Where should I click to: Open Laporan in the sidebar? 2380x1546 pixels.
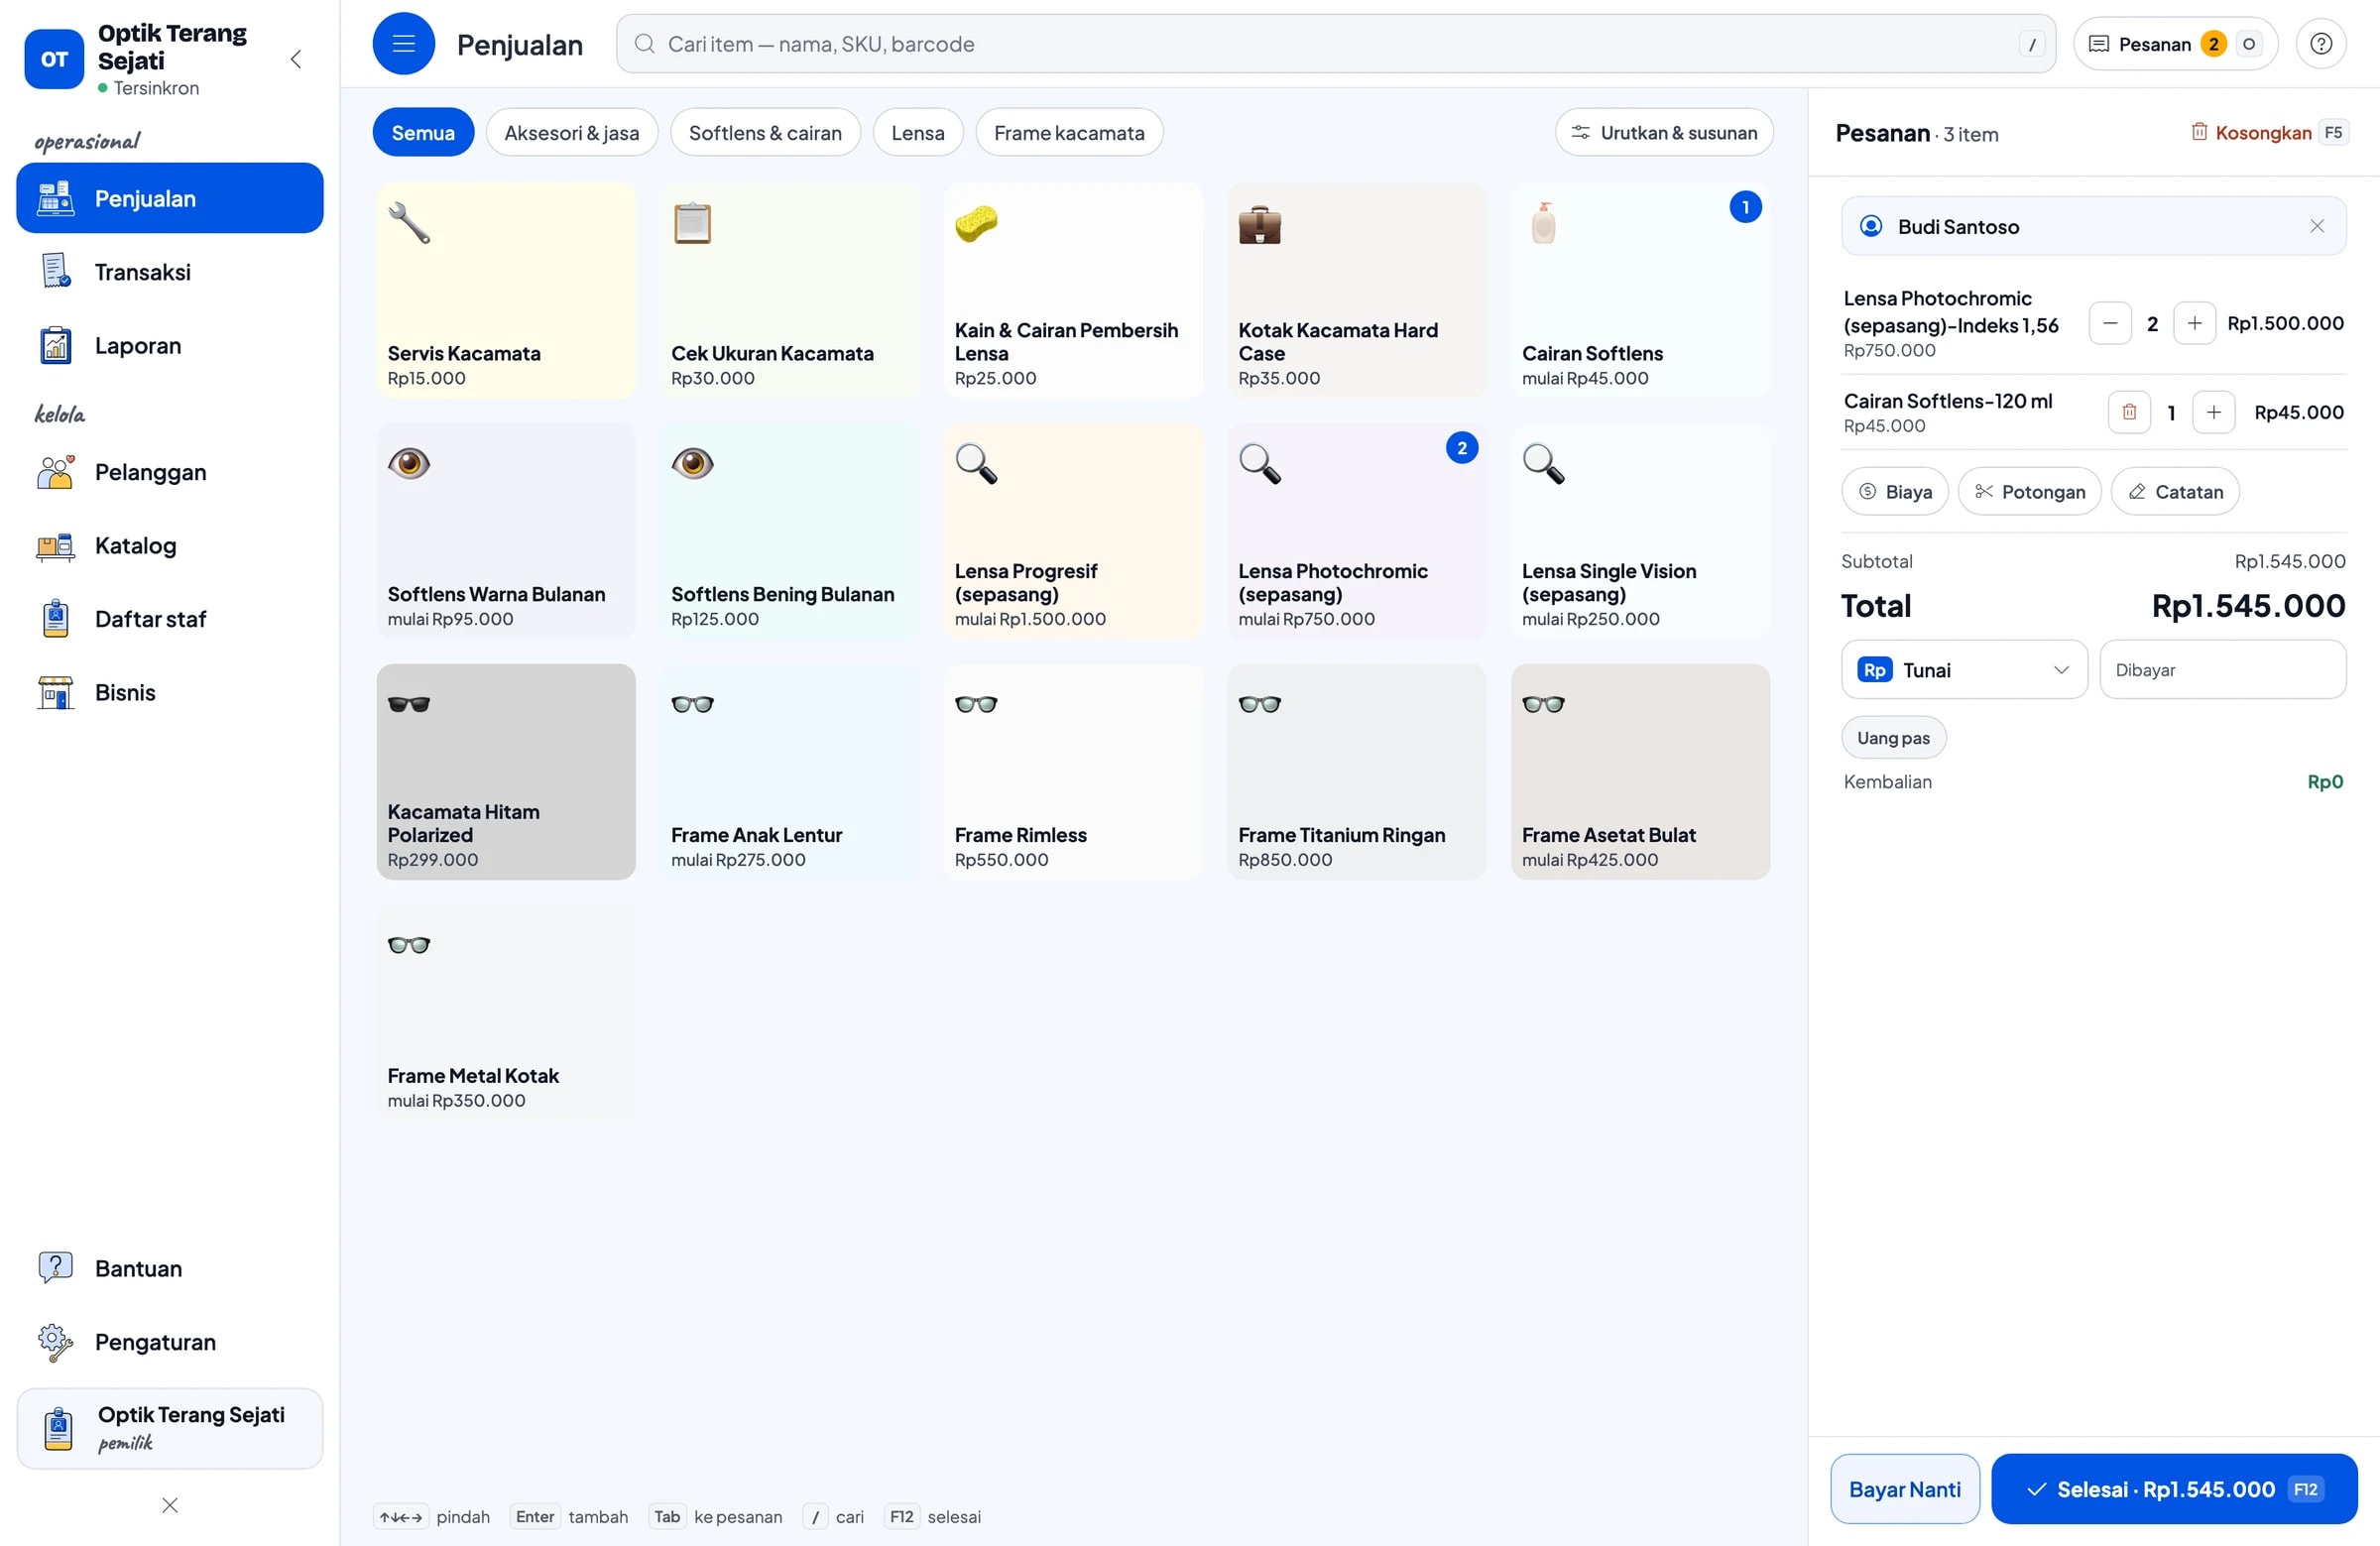(x=170, y=345)
